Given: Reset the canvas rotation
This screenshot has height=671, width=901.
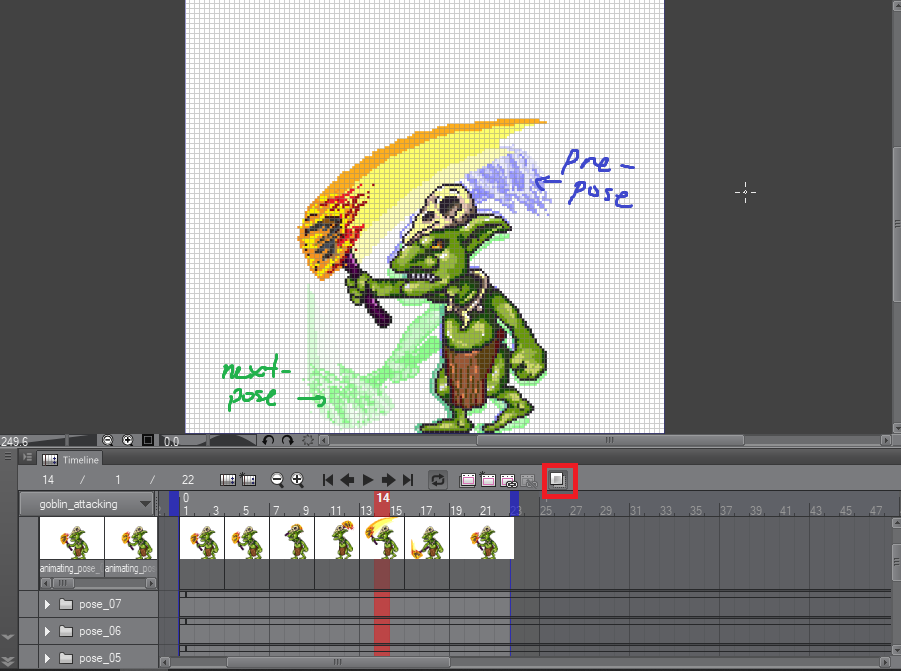Looking at the screenshot, I should click(x=308, y=441).
